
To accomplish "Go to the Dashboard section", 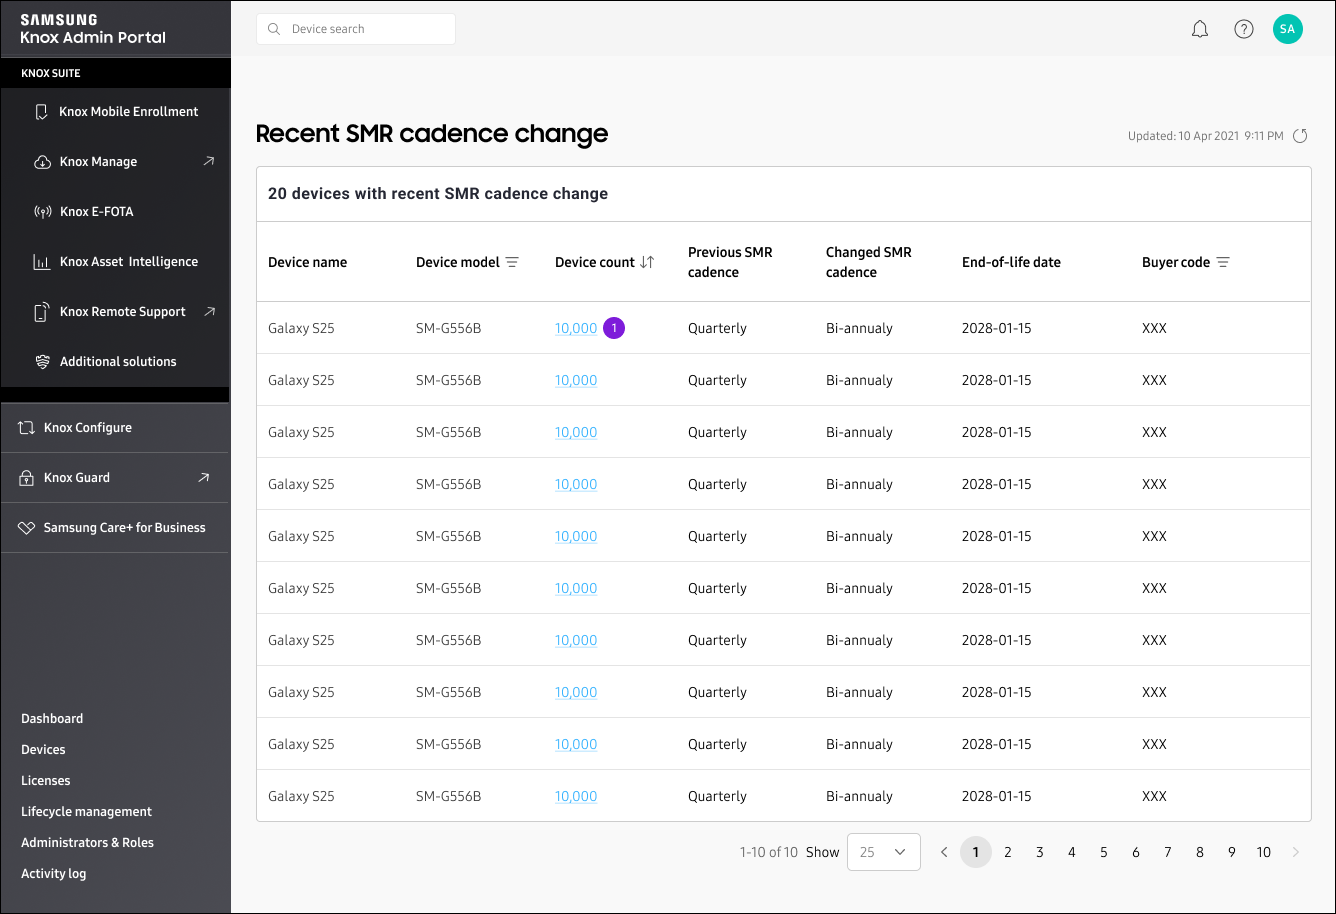I will [52, 718].
